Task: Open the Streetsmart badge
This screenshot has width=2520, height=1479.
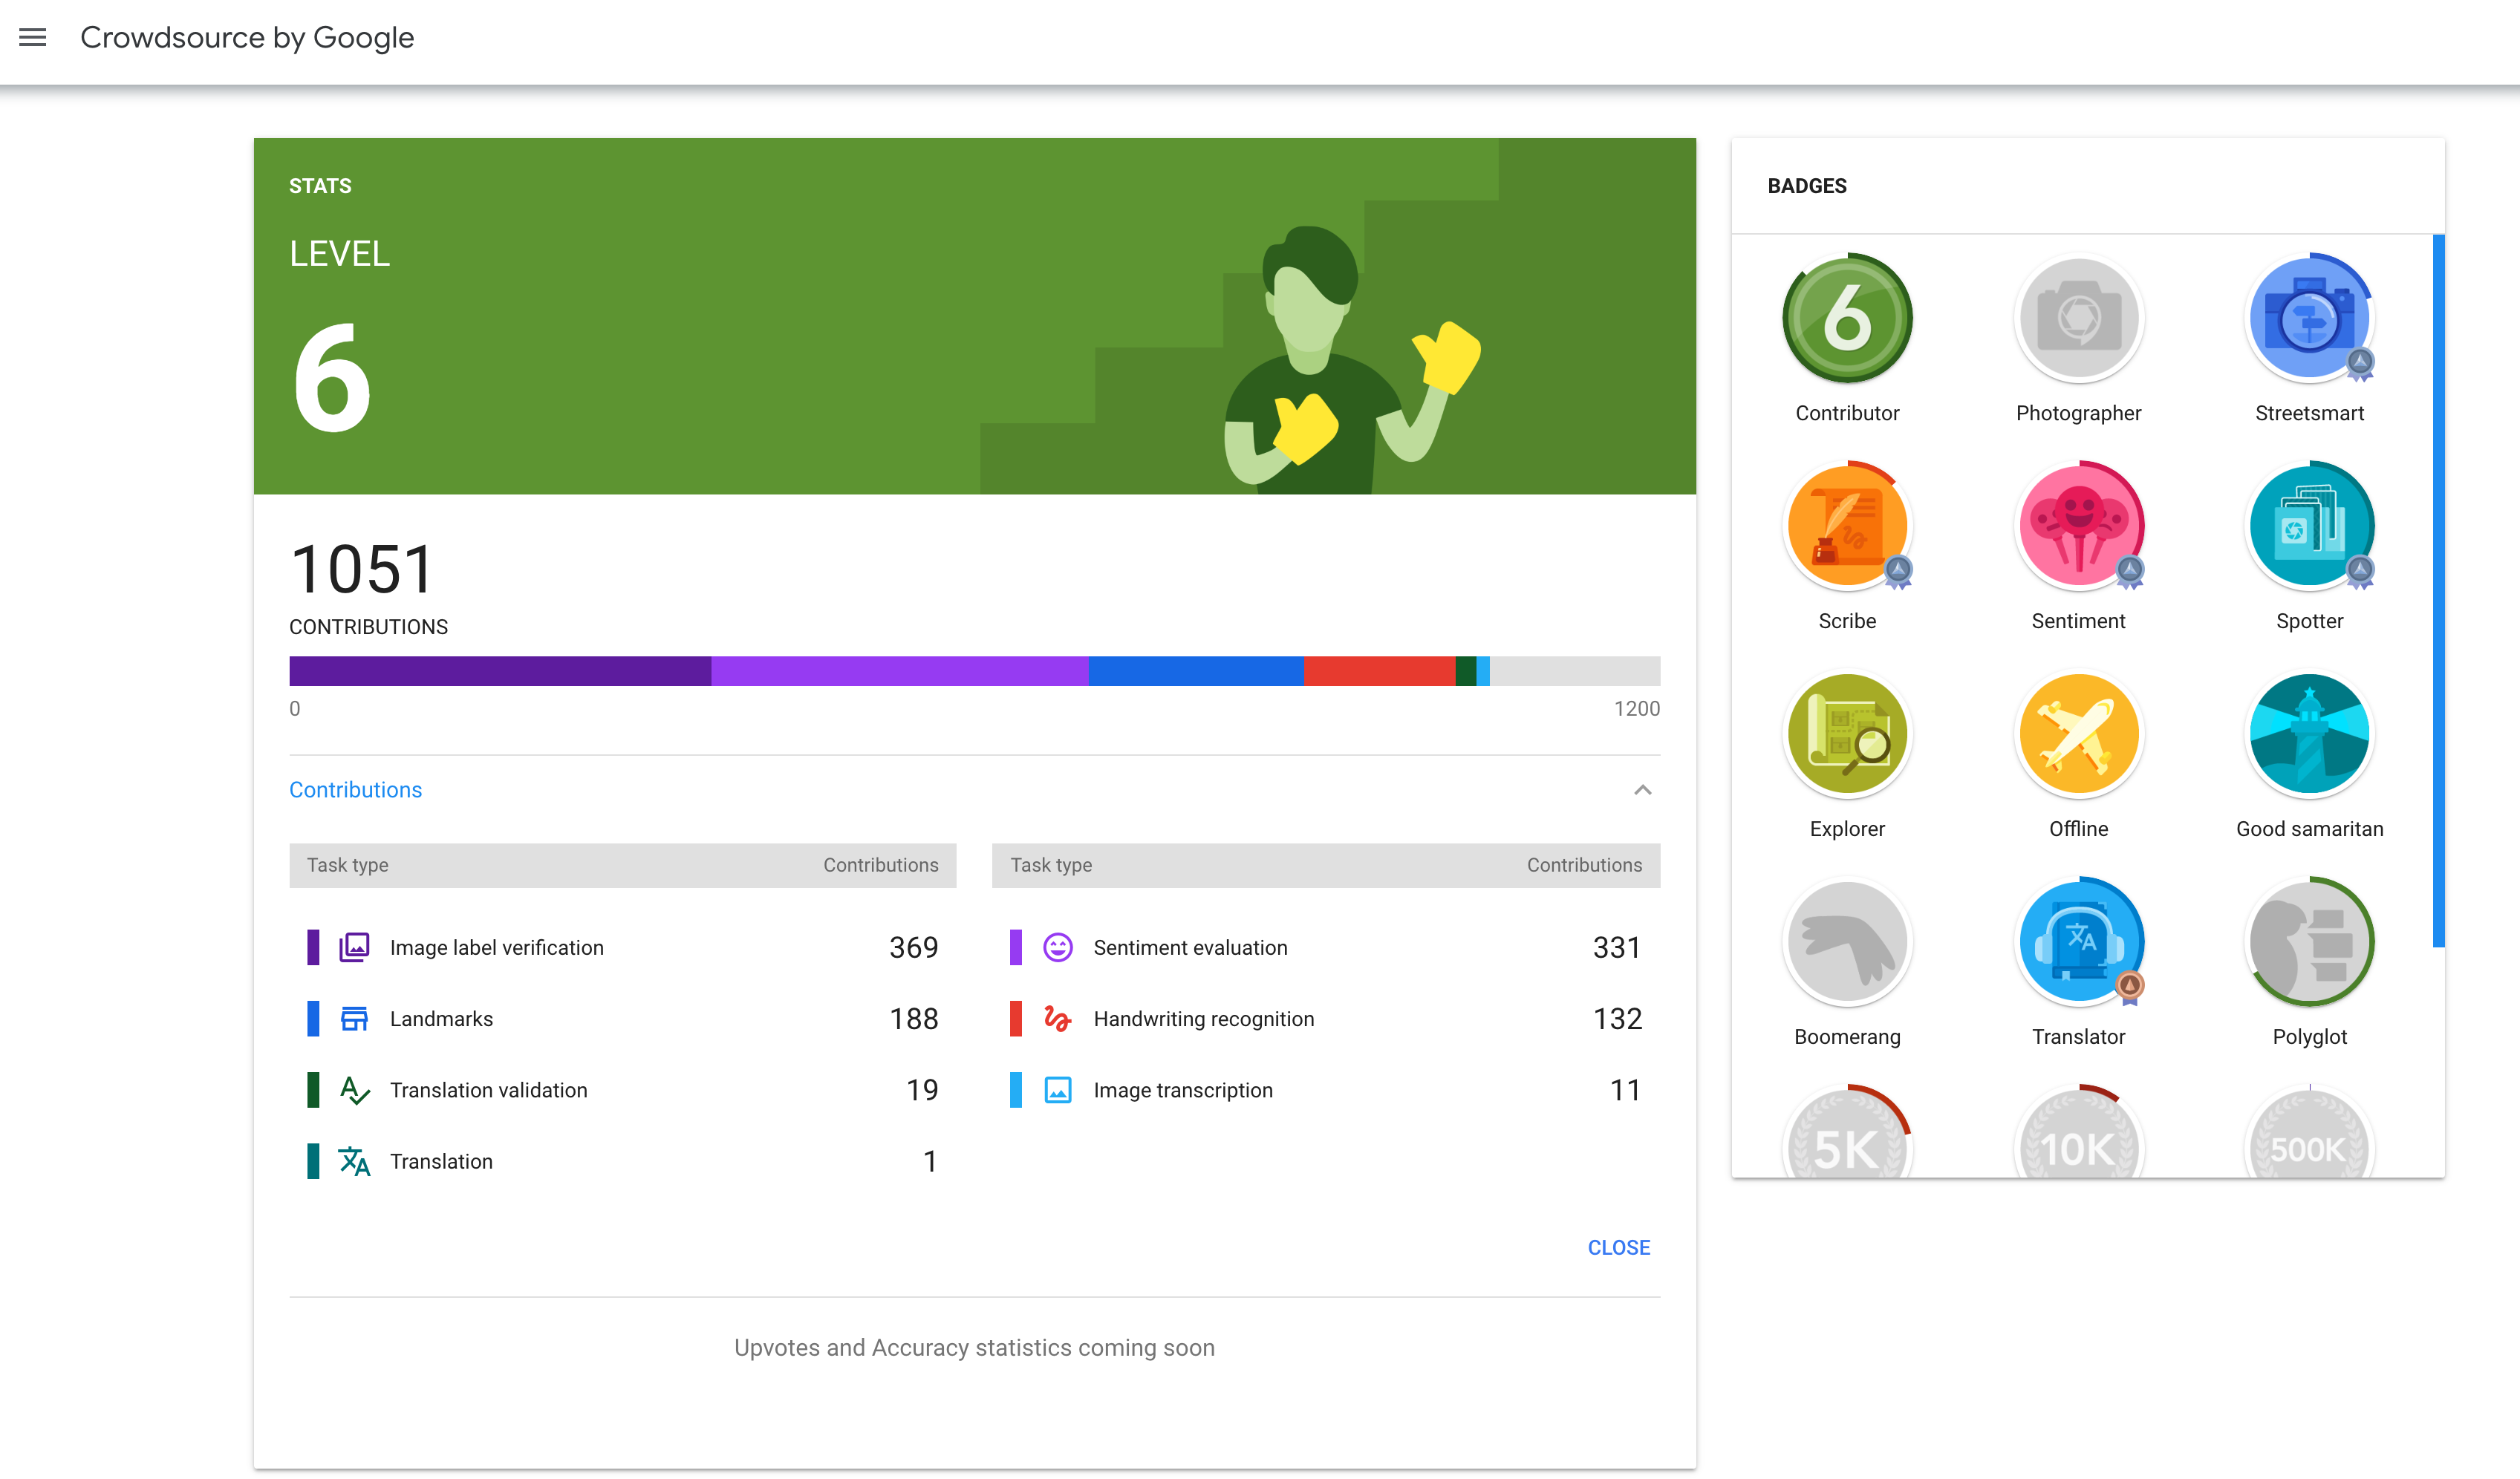Action: tap(2309, 318)
